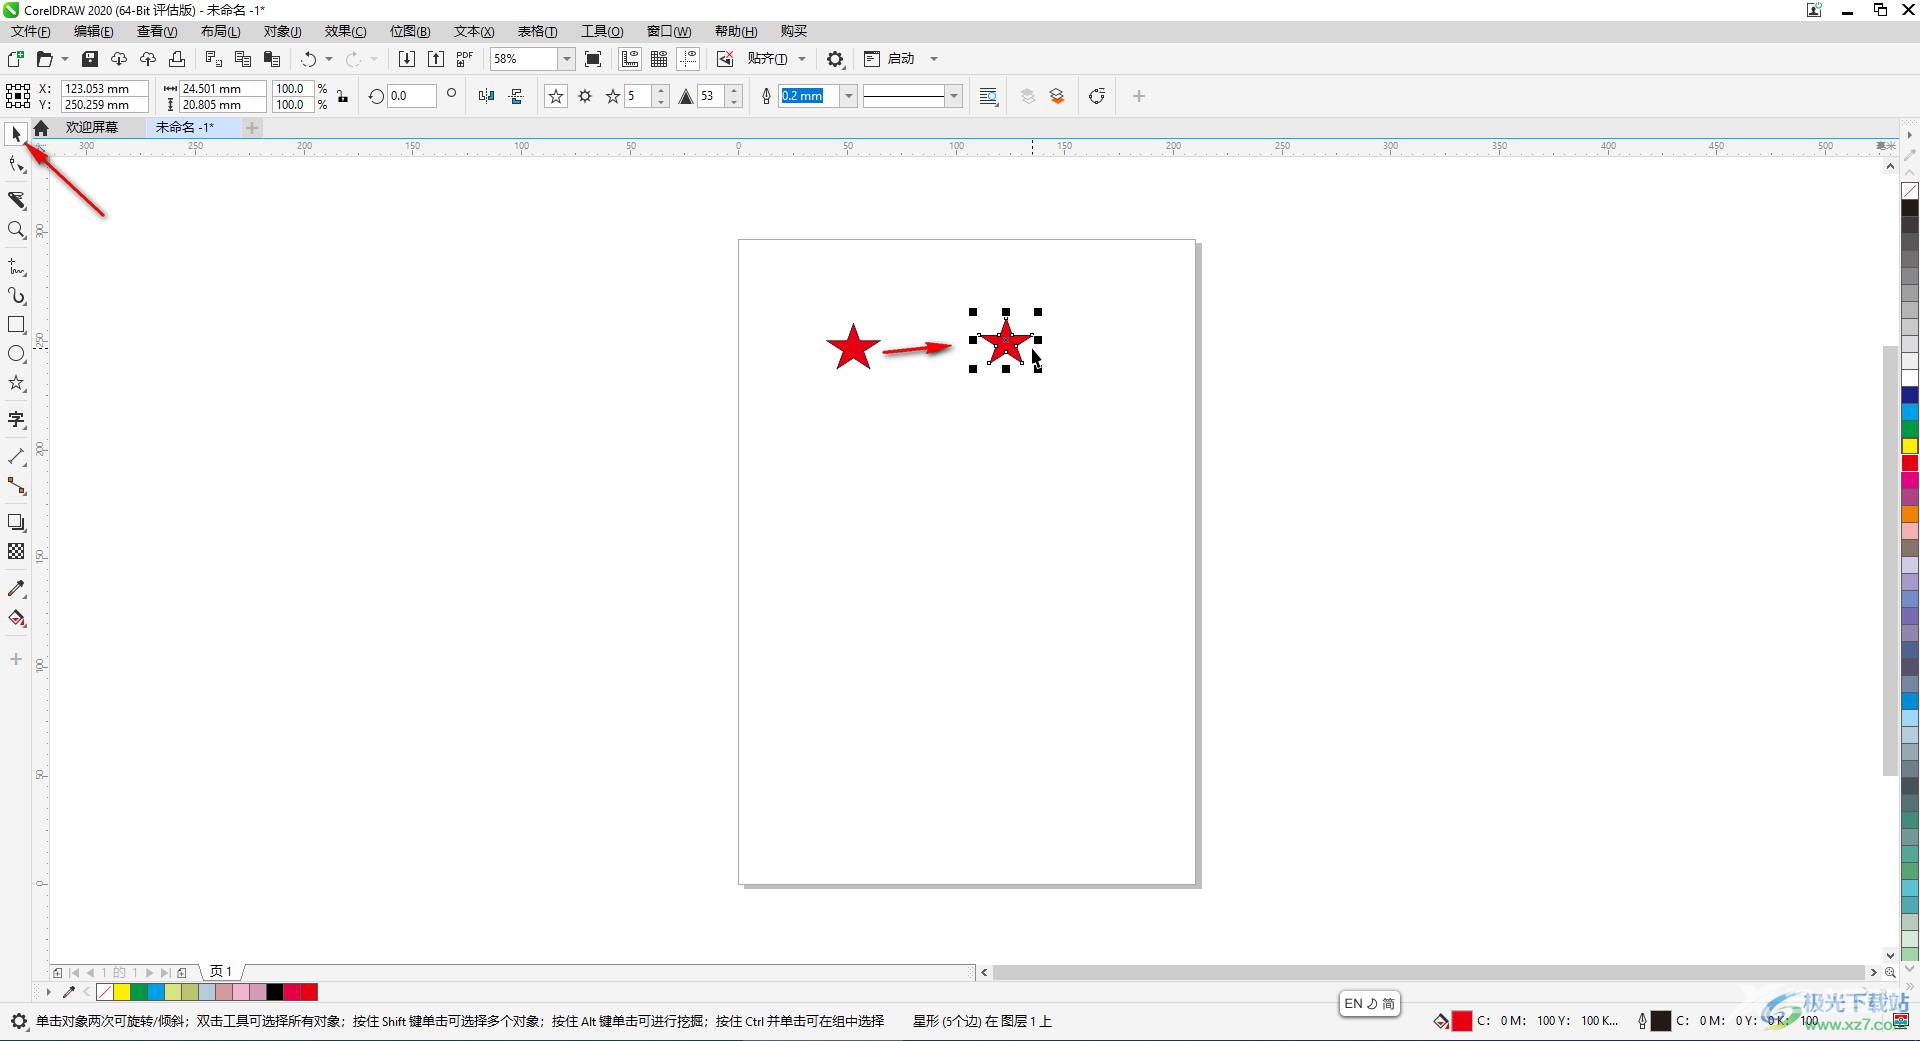Screen dimensions: 1920x1041
Task: Mirror the star vertically
Action: 516,96
